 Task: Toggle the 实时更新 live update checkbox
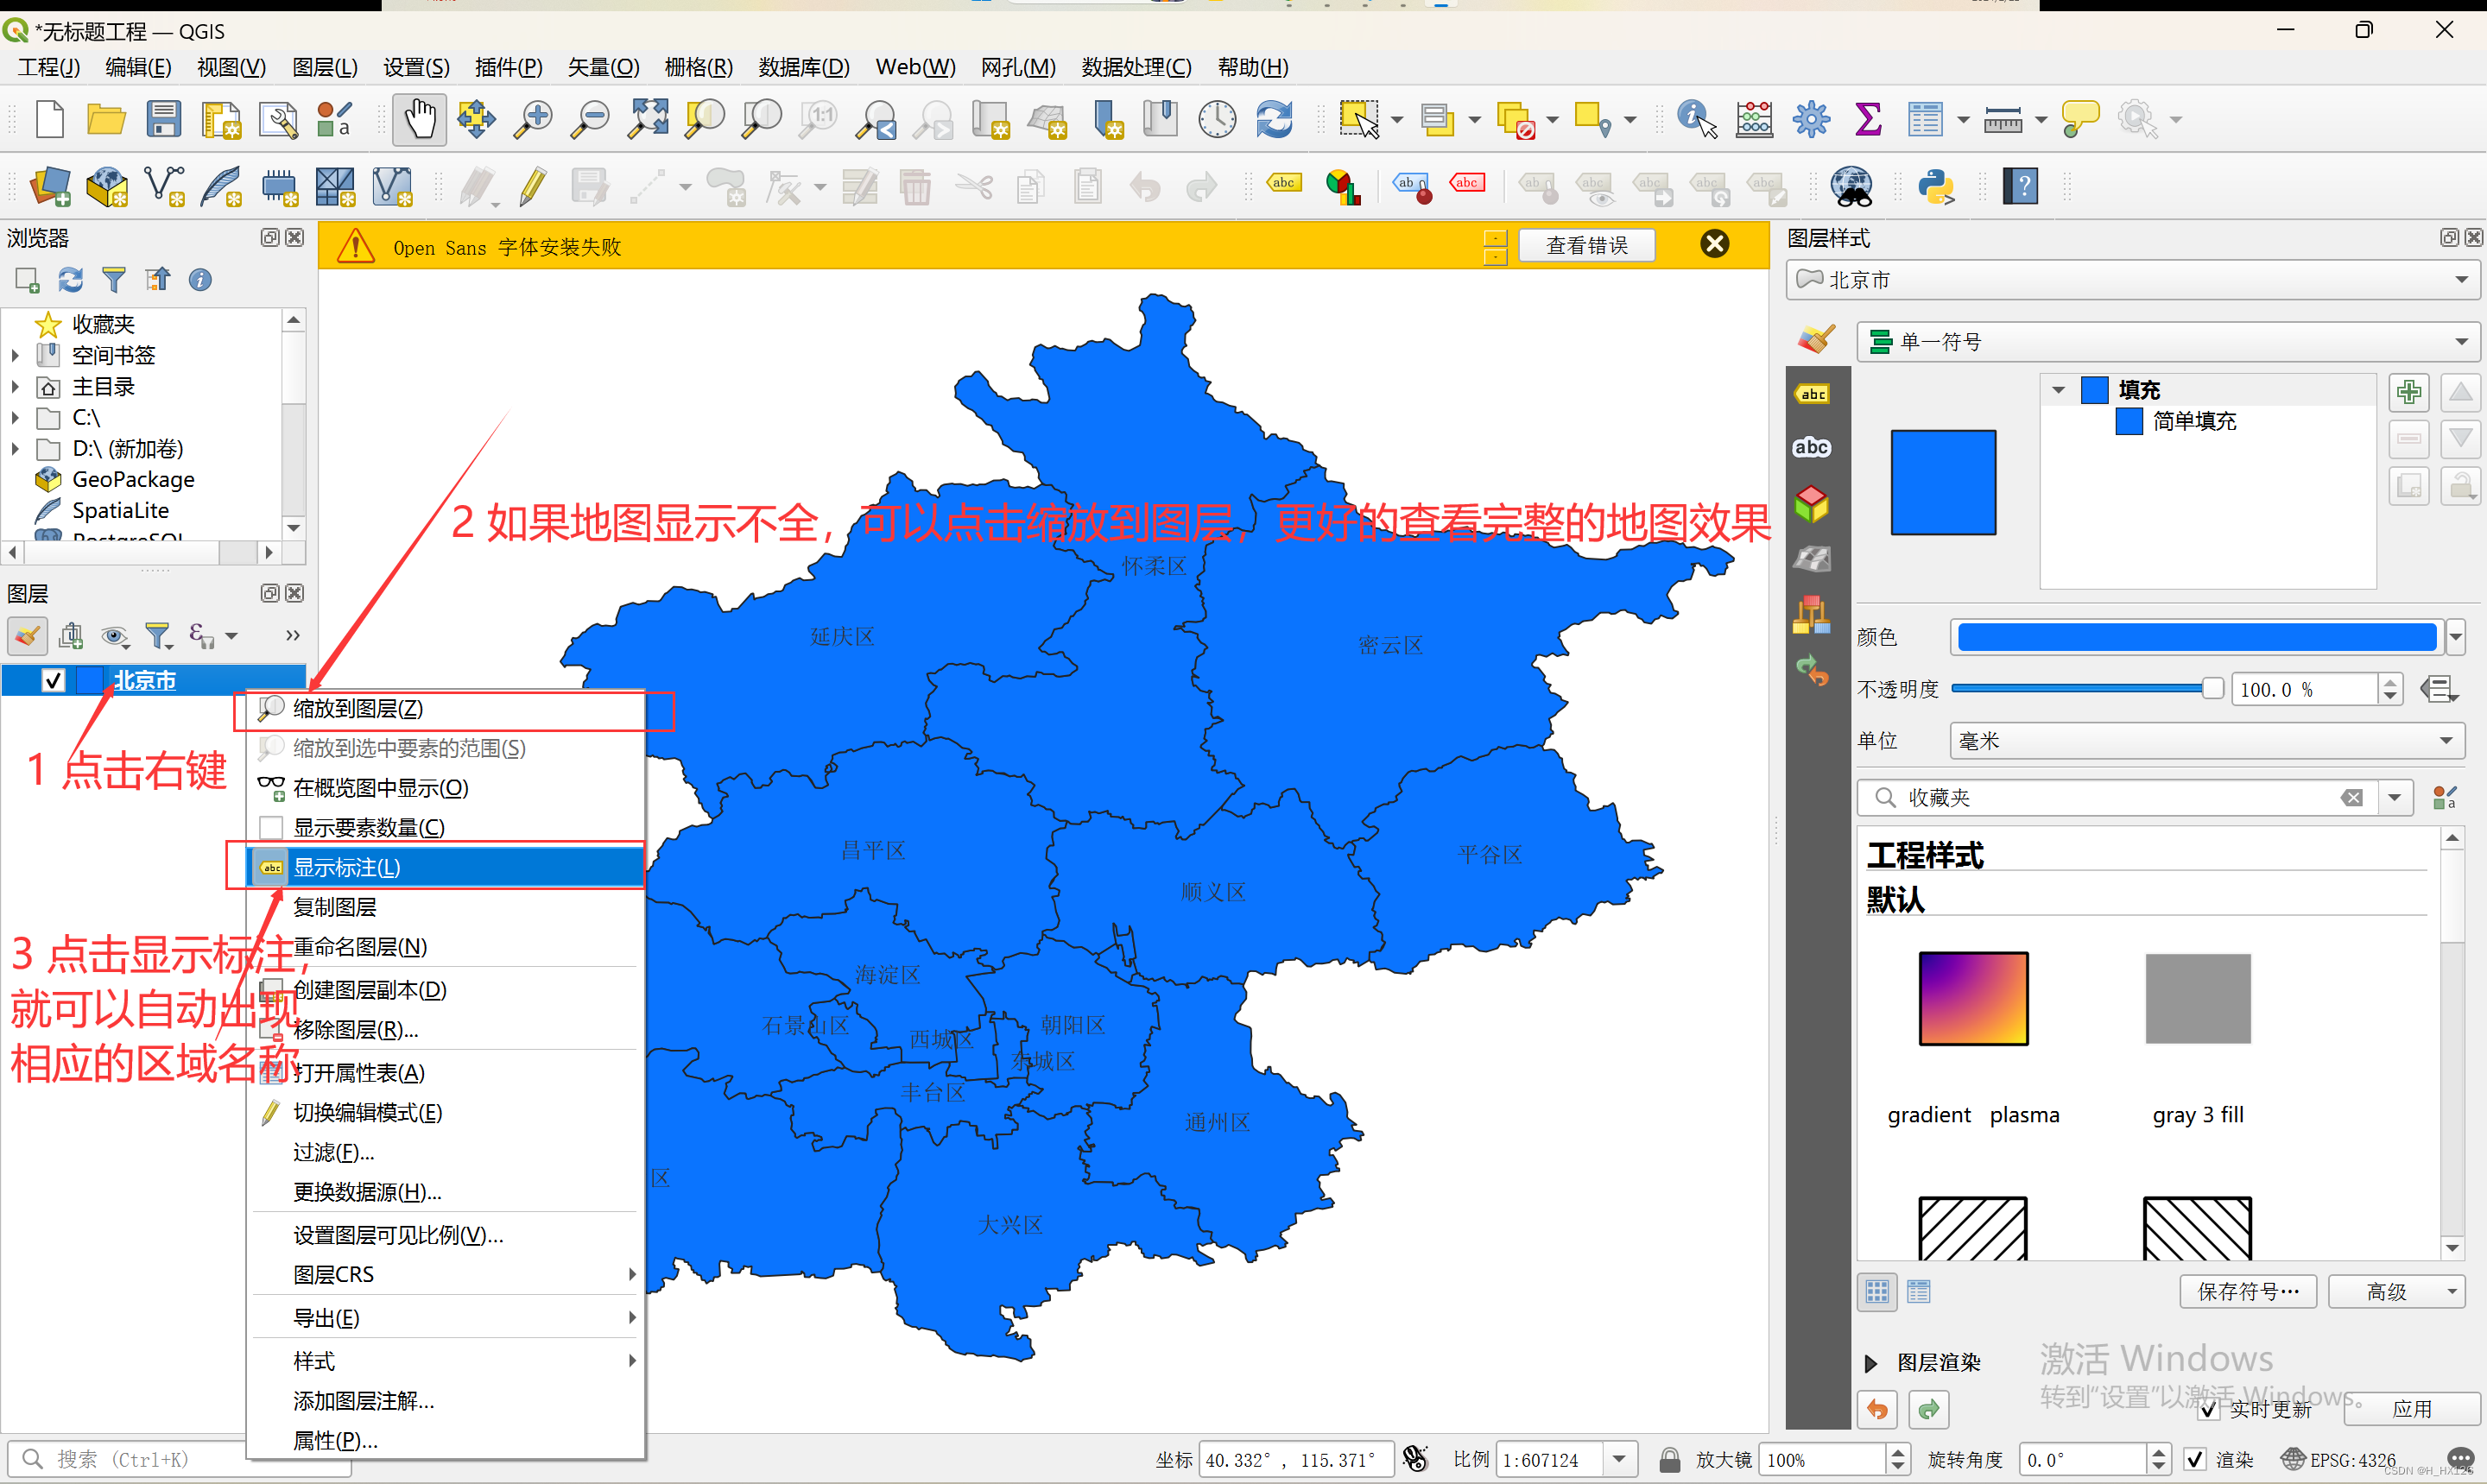coord(2208,1409)
